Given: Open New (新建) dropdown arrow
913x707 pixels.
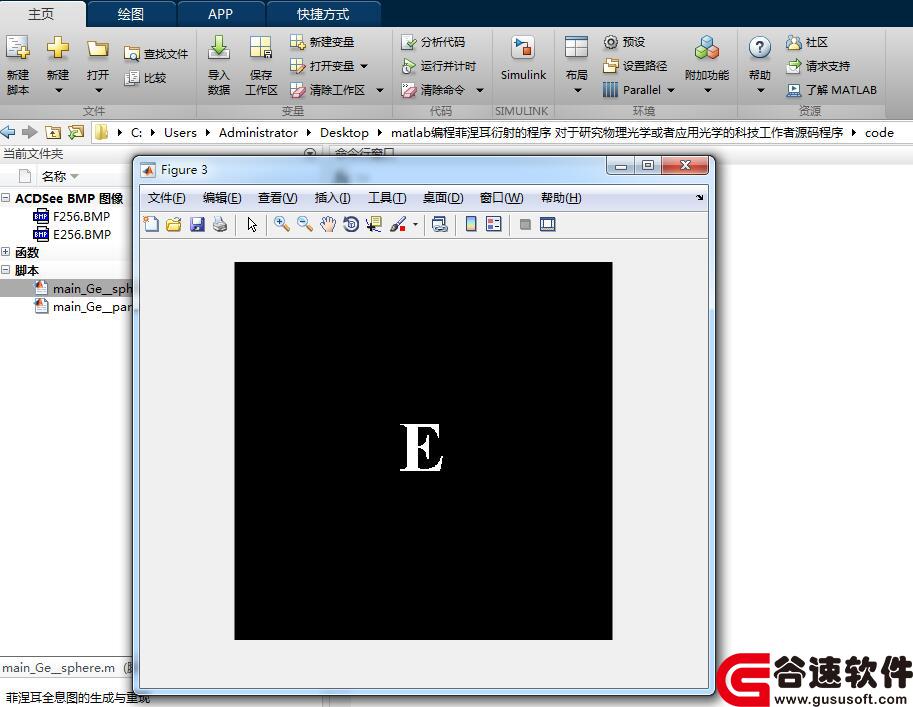Looking at the screenshot, I should coord(58,90).
